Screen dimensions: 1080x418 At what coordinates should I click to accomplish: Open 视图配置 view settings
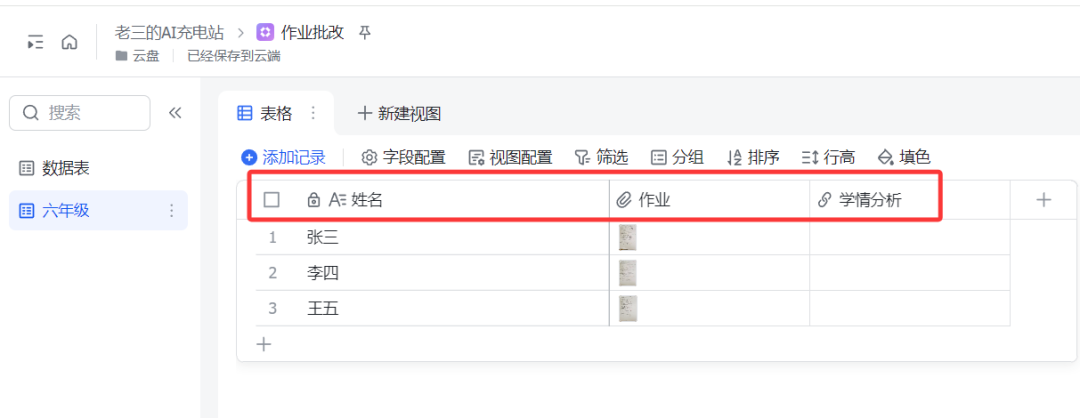tap(510, 157)
